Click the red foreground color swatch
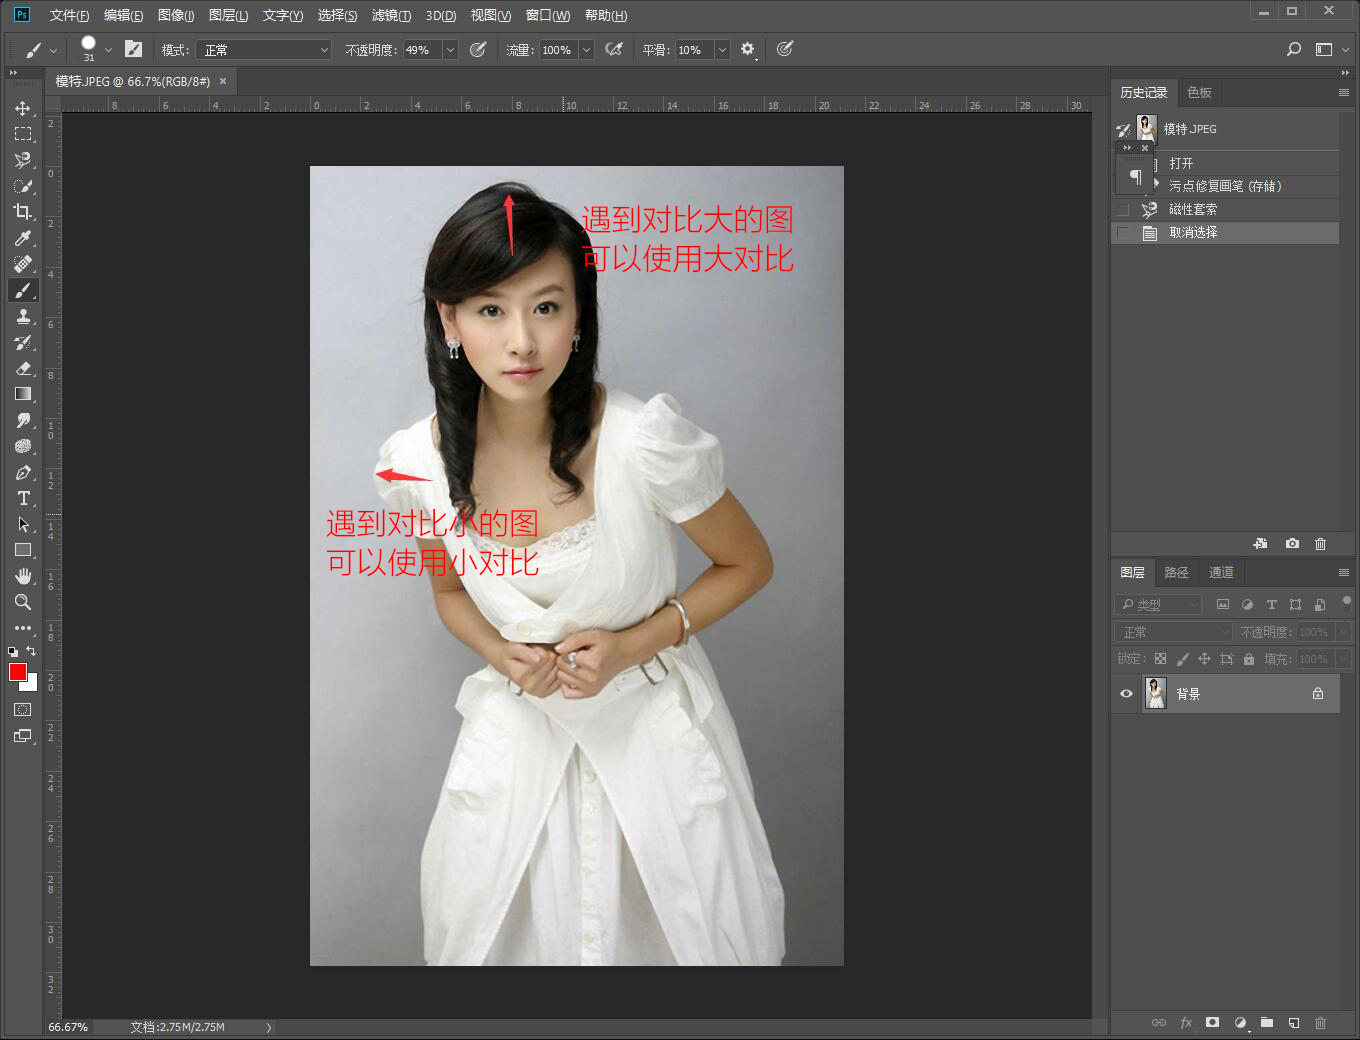 pos(17,672)
